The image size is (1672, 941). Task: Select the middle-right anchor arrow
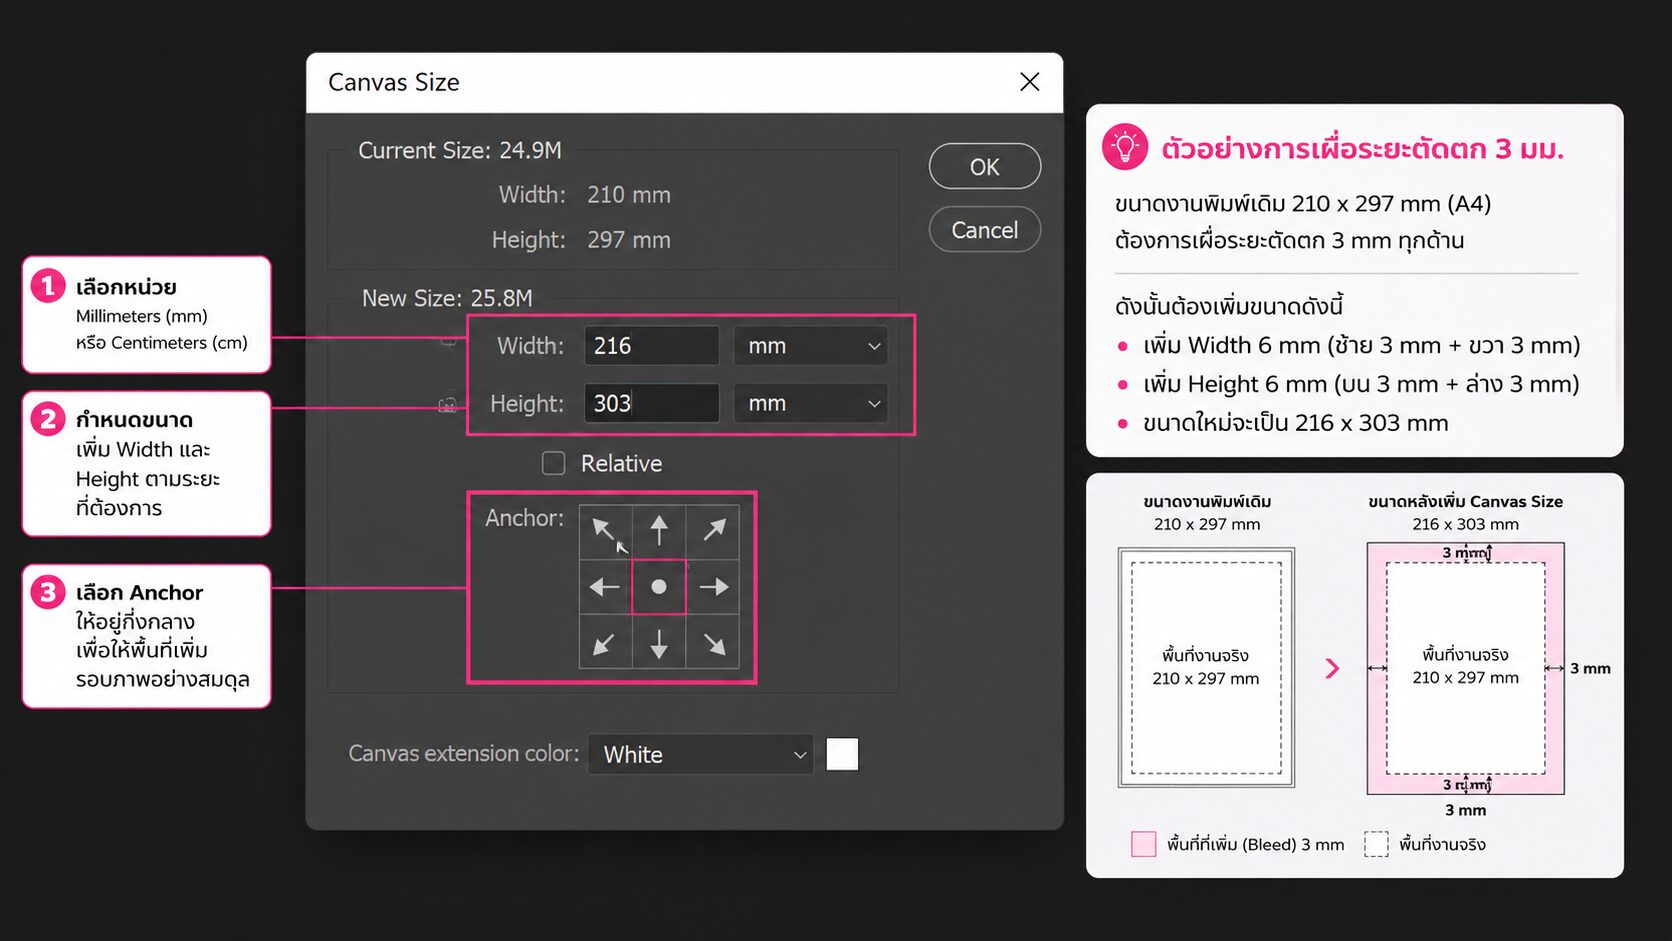point(713,587)
